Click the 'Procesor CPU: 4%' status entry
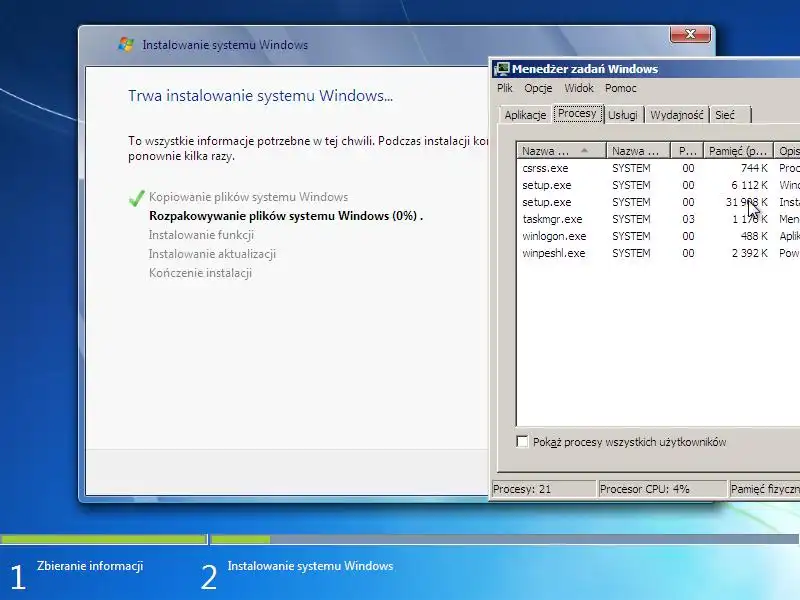This screenshot has width=800, height=600. [x=662, y=489]
